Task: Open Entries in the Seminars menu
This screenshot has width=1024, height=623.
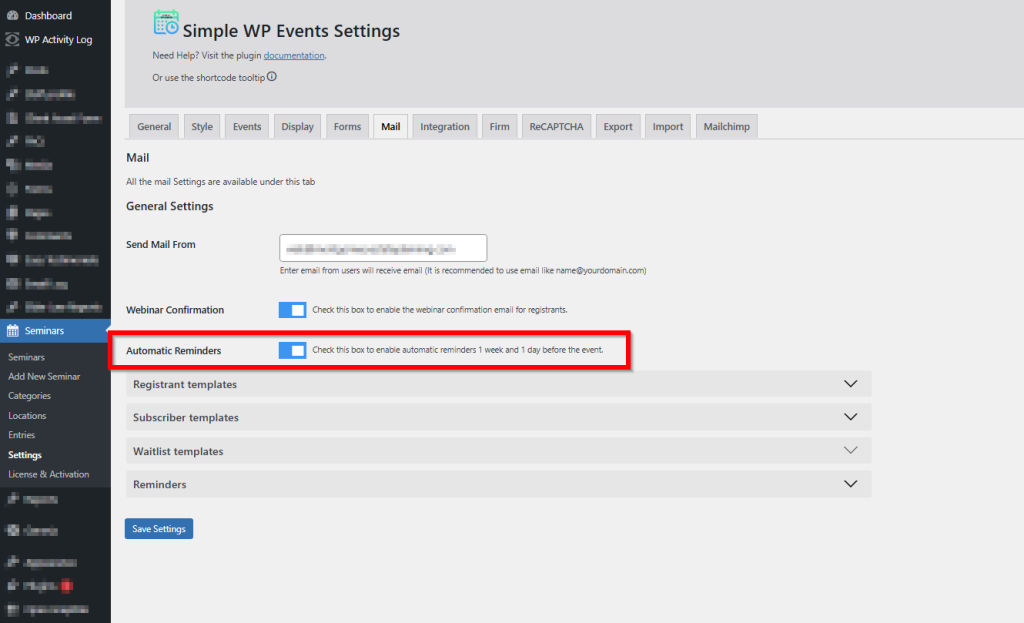Action: 22,435
